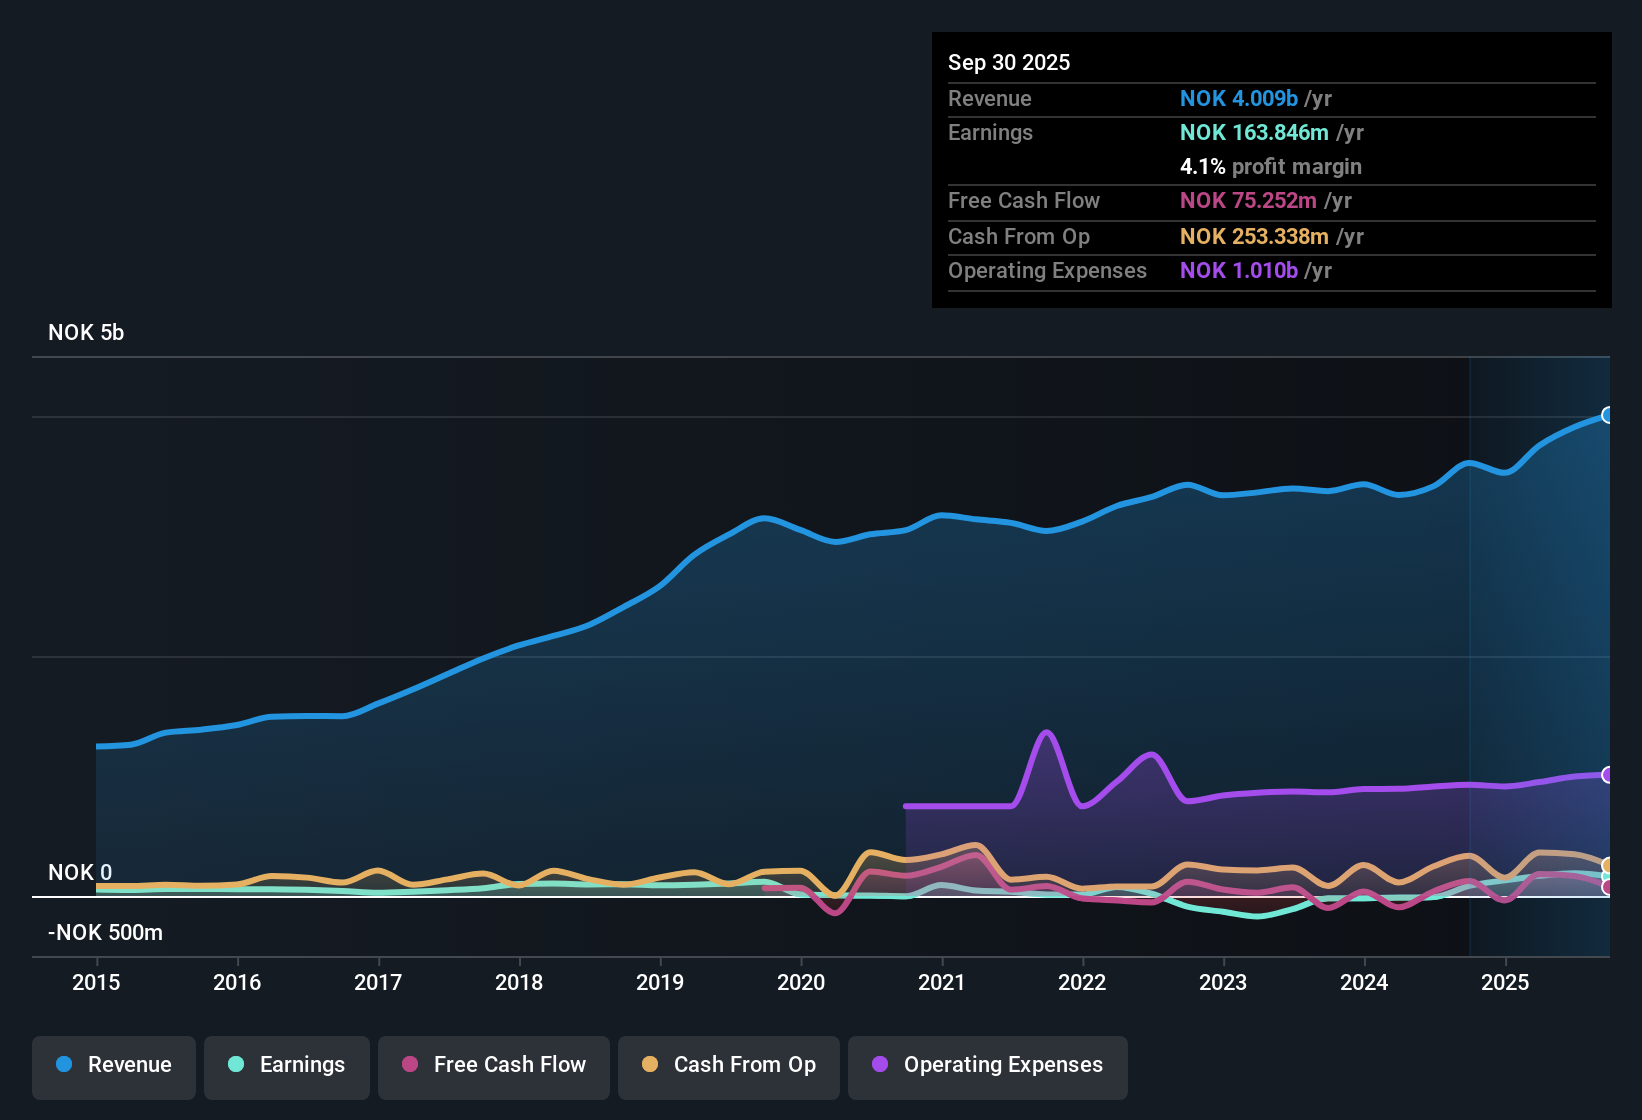1642x1120 pixels.
Task: Click the Free Cash Flow endpoint marker
Action: point(1606,887)
